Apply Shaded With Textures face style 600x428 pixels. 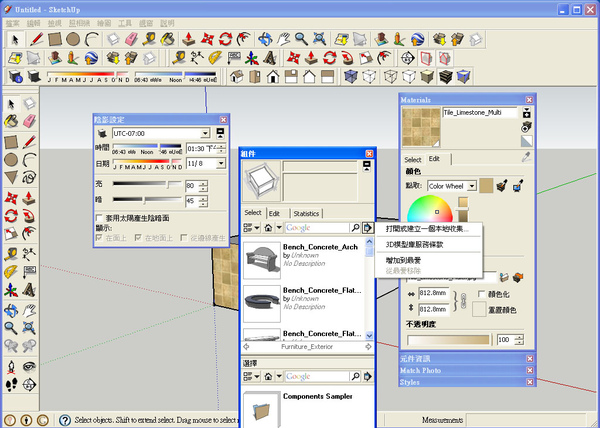pos(445,76)
